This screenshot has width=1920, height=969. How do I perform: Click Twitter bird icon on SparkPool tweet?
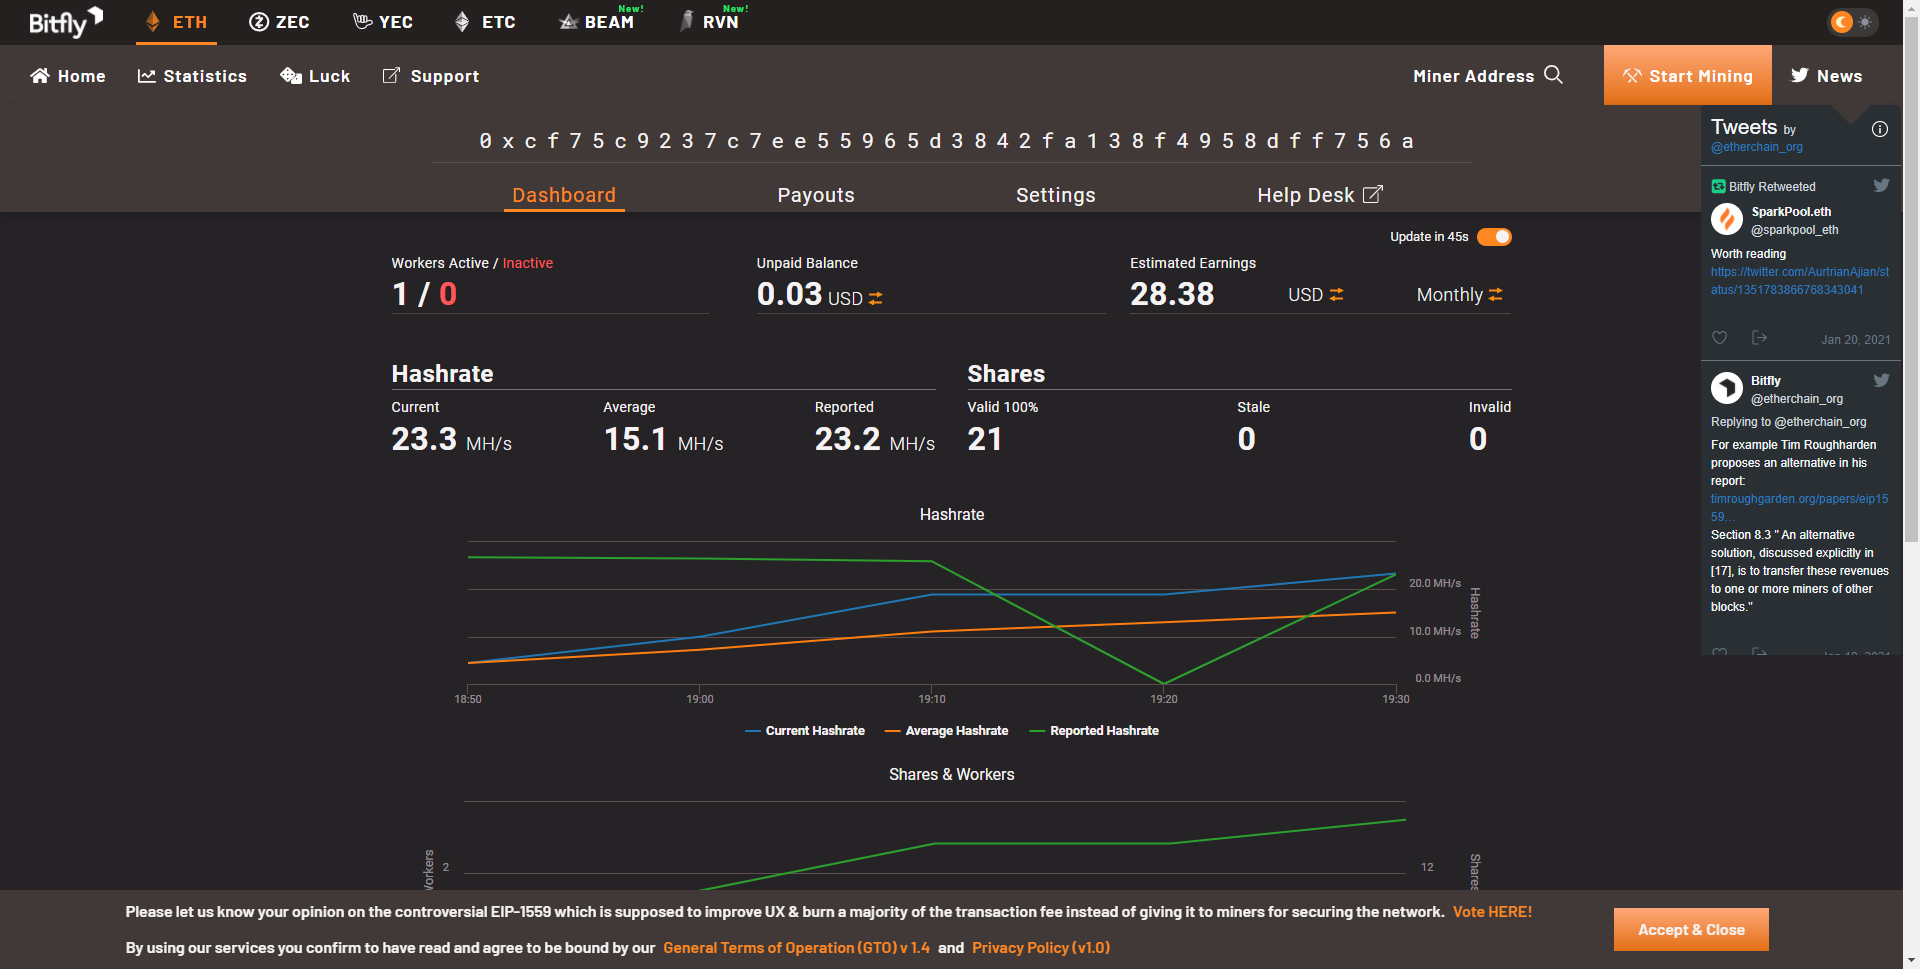1881,185
